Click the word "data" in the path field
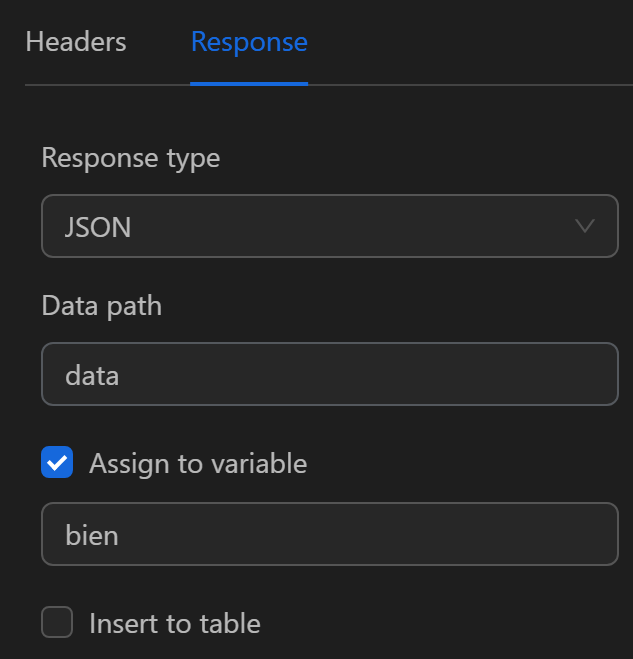 click(92, 376)
